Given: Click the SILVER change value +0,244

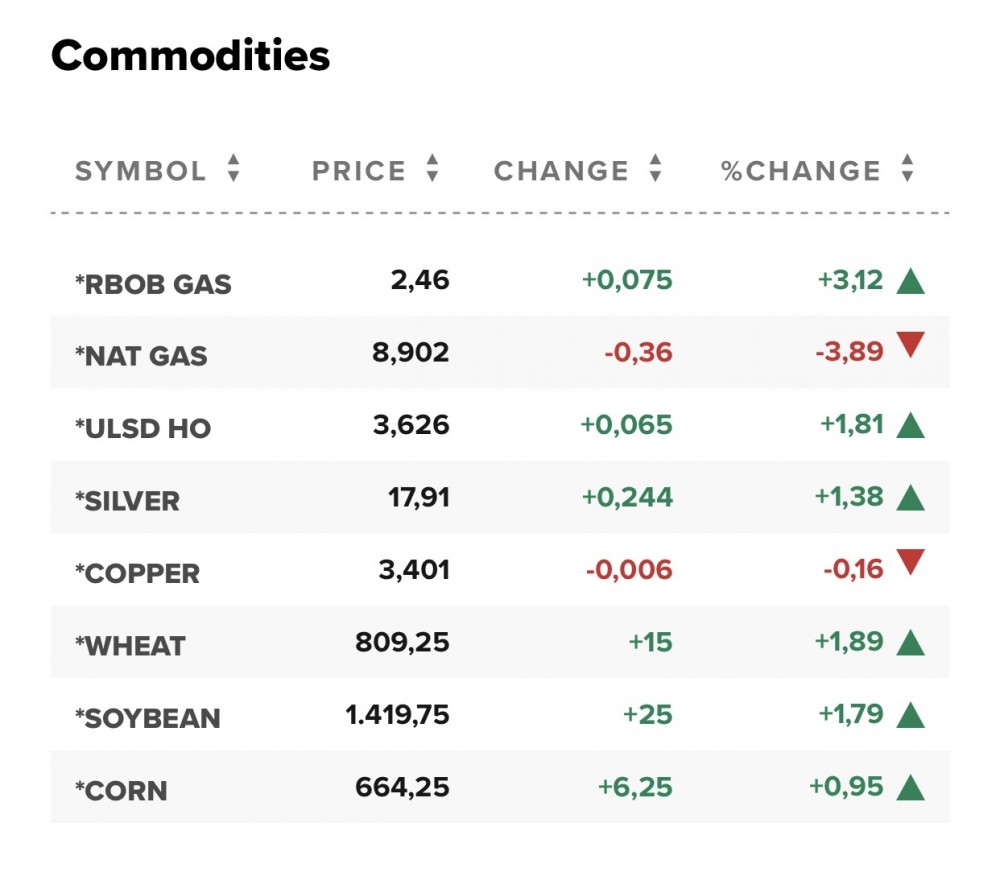Looking at the screenshot, I should coord(626,497).
